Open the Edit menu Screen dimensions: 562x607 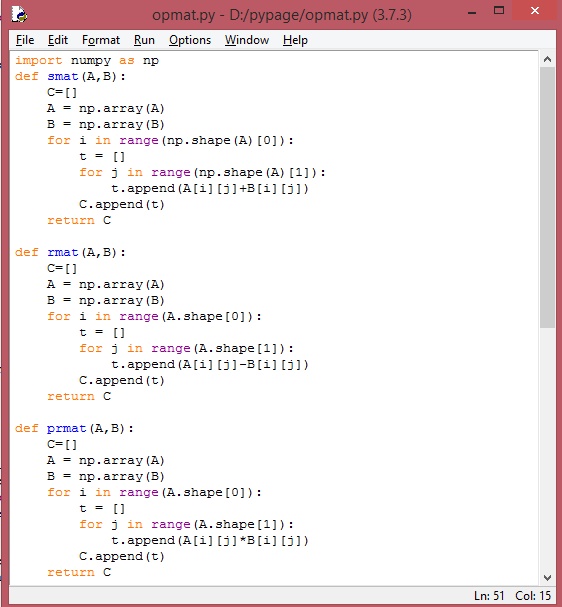coord(58,40)
